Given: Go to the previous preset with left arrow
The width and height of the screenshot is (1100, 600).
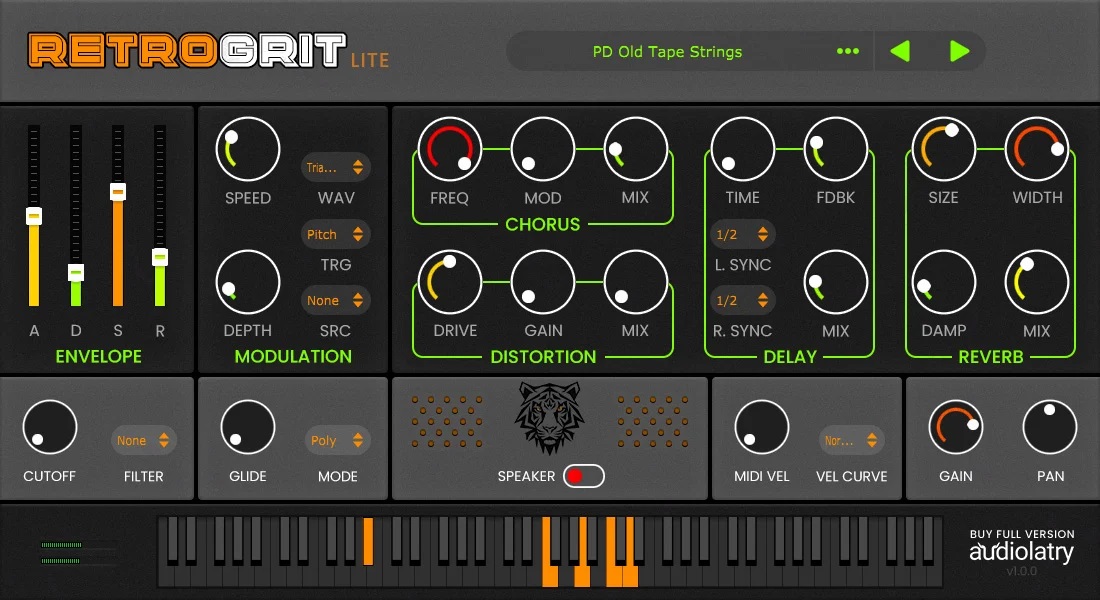Looking at the screenshot, I should (x=900, y=51).
